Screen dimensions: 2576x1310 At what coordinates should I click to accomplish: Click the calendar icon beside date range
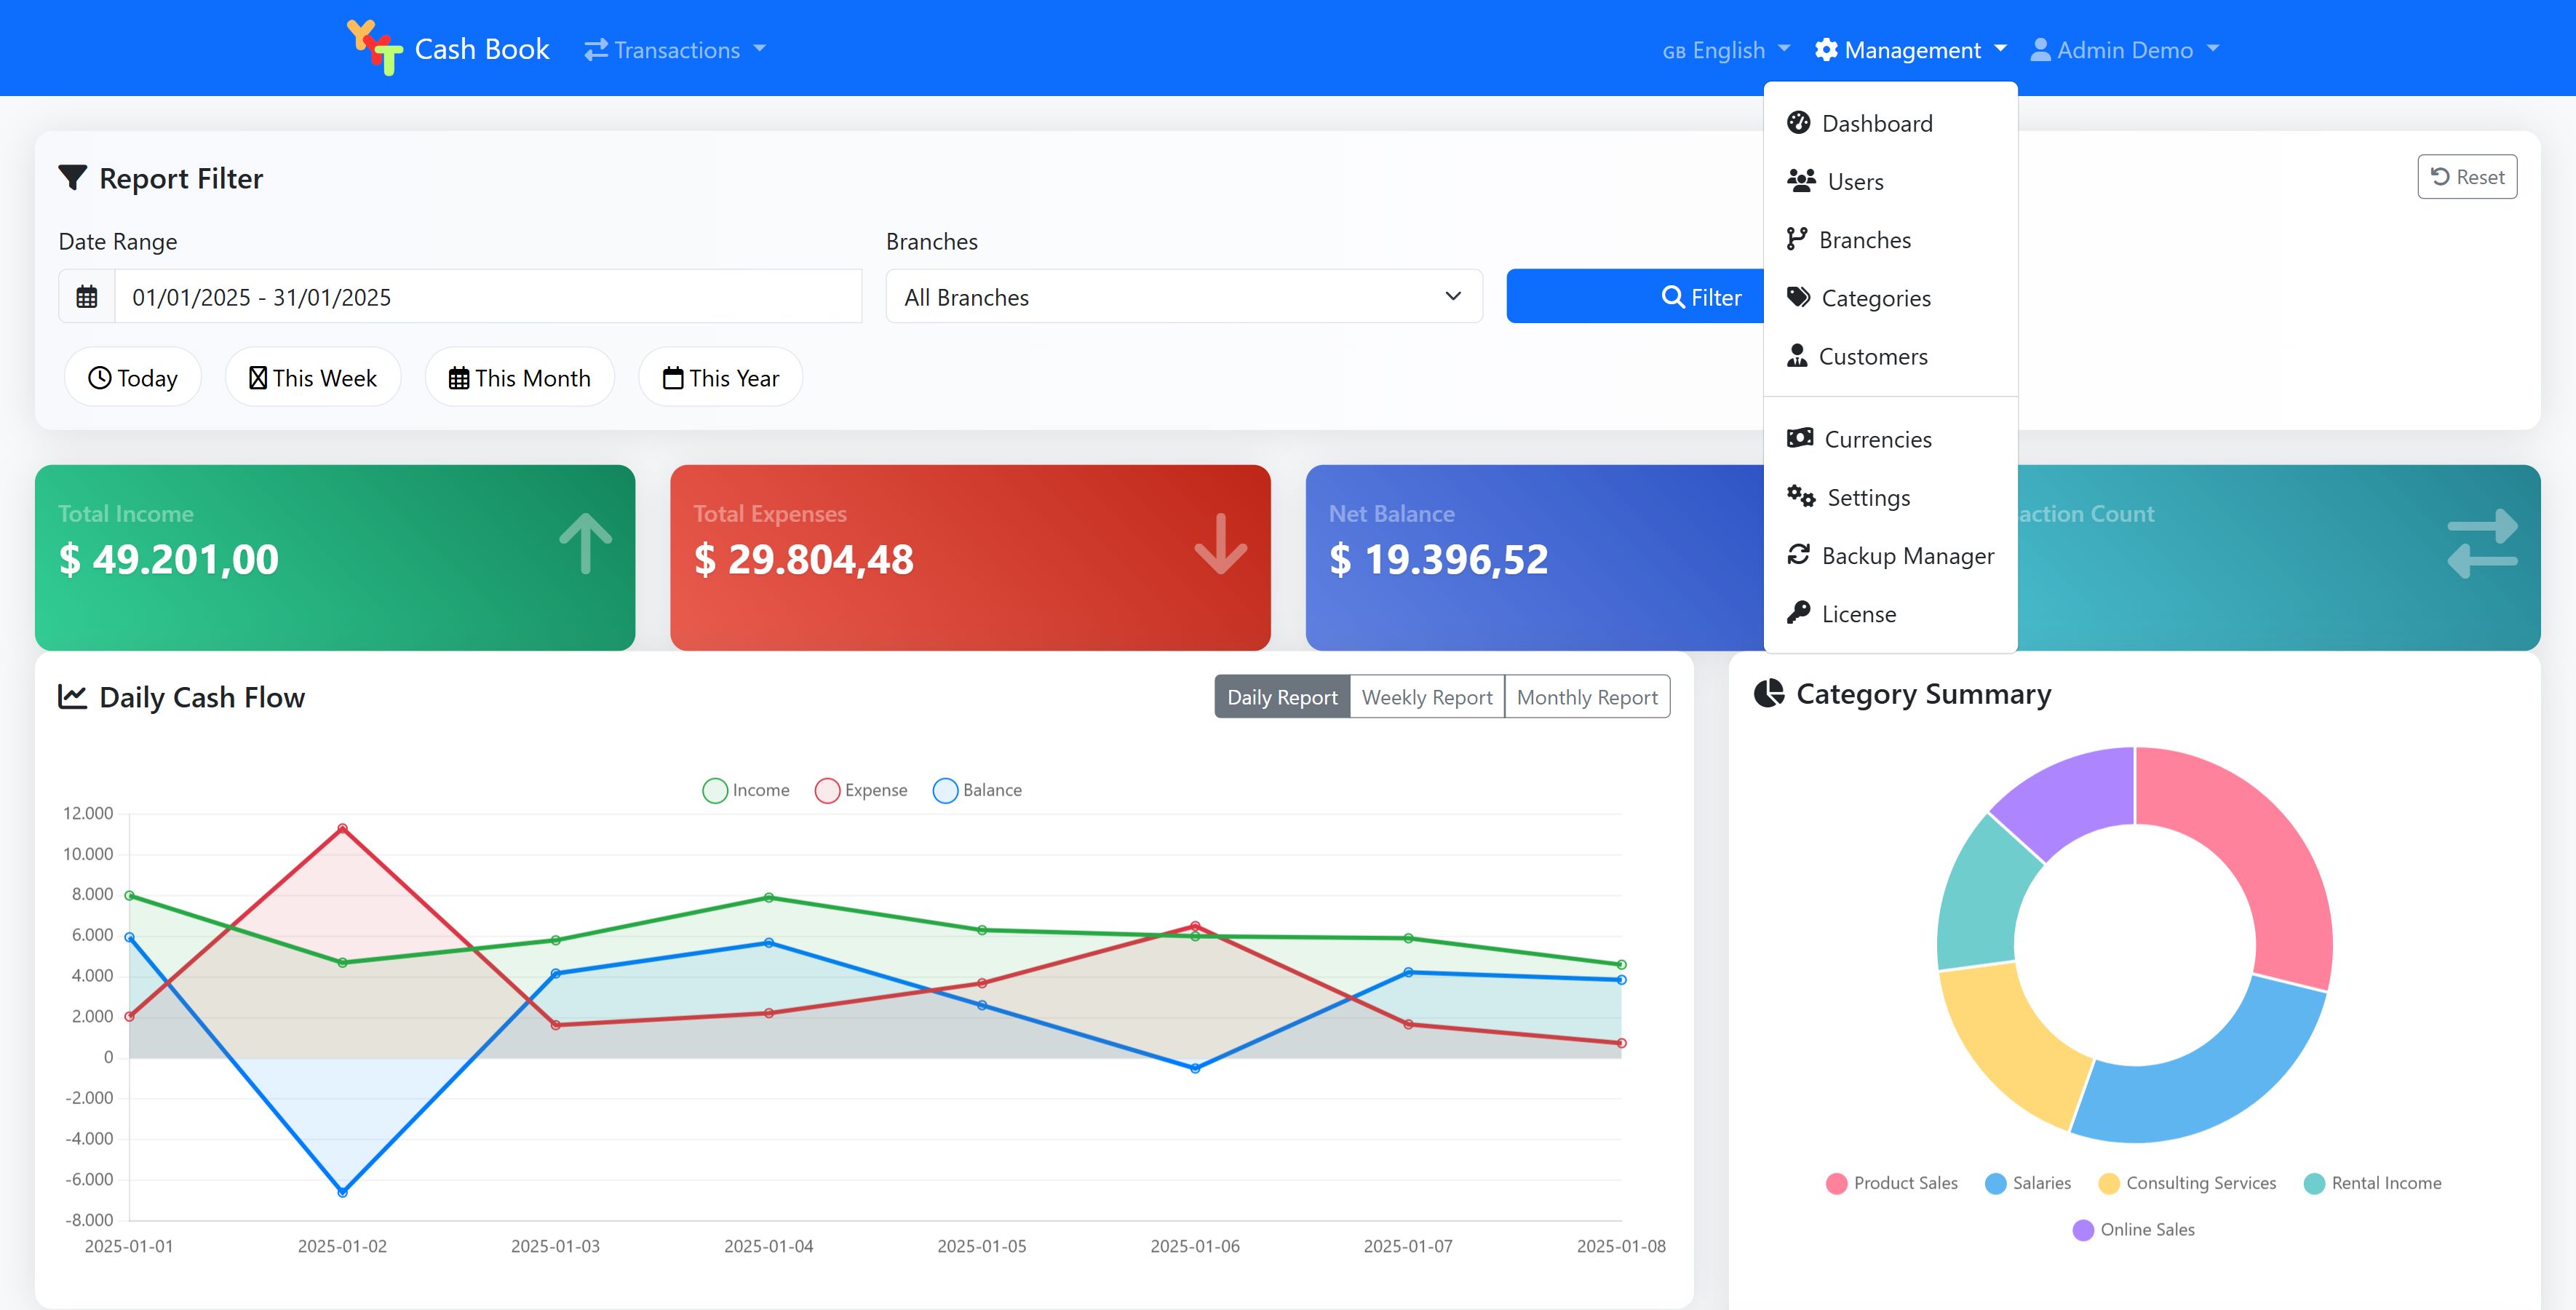coord(87,297)
